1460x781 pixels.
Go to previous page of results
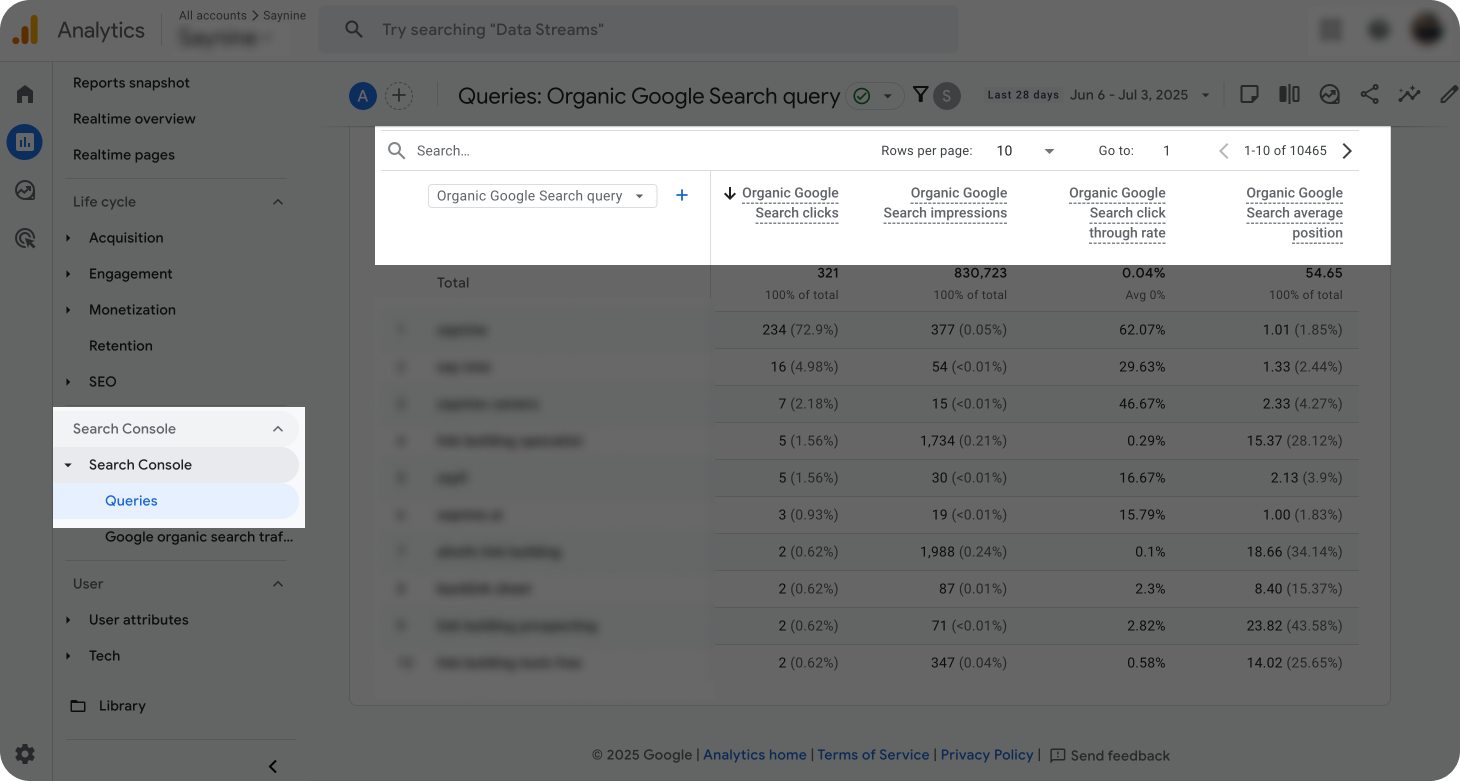coord(1223,151)
